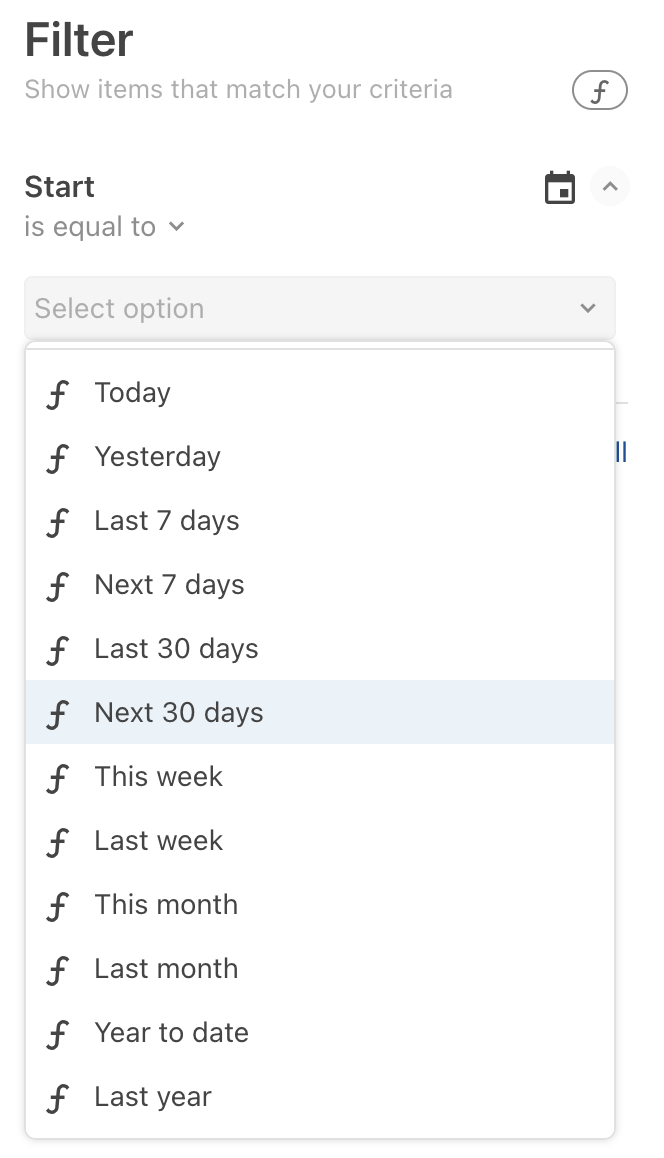Click the formula toggle button beside Filter
Image resolution: width=664 pixels, height=1158 pixels.
pos(599,91)
